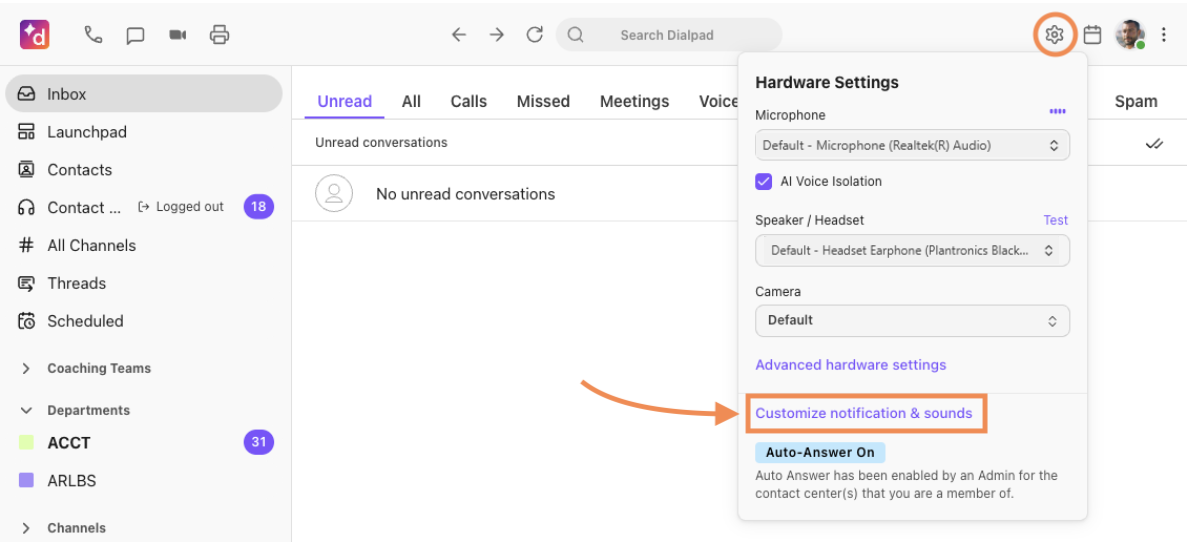Switch to the Unread tab
Screen dimensions: 1187x542
(x=344, y=101)
